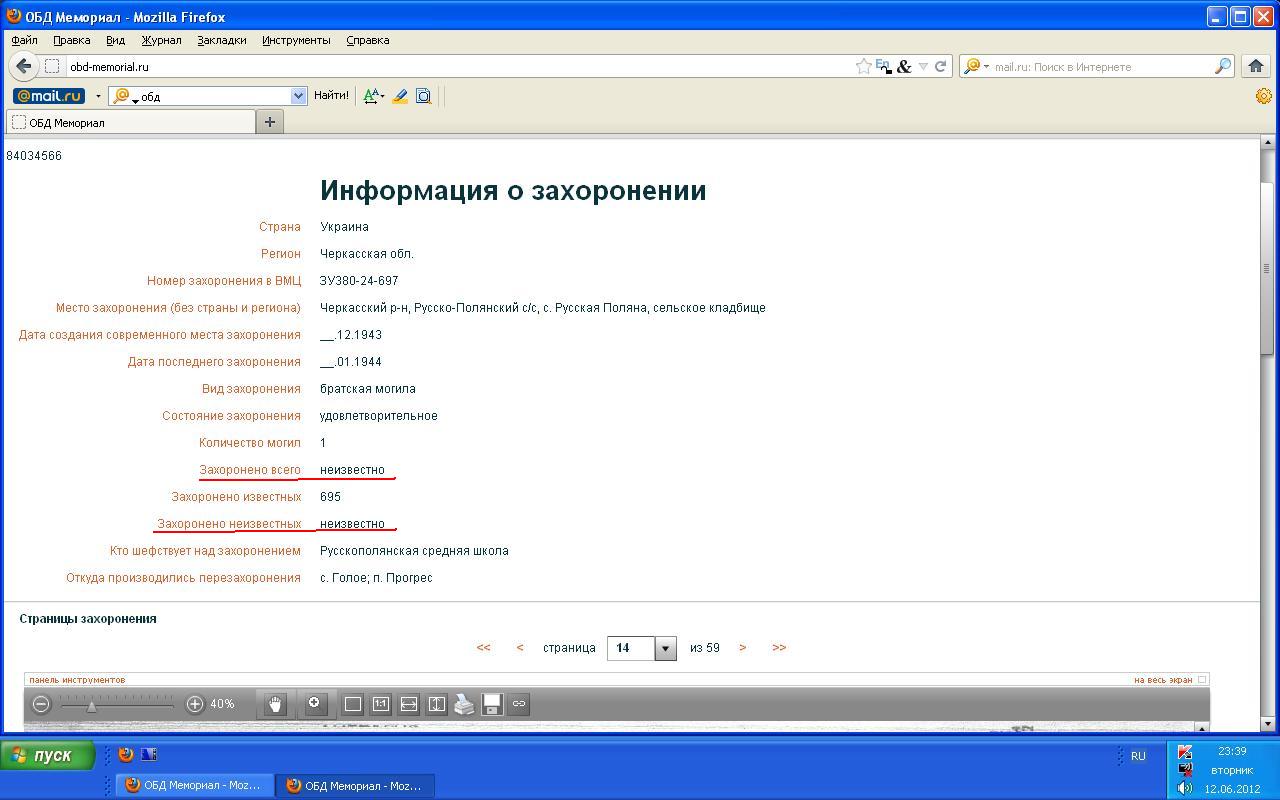Print the scanned document page
Screen dimensions: 1280x800
[x=464, y=704]
